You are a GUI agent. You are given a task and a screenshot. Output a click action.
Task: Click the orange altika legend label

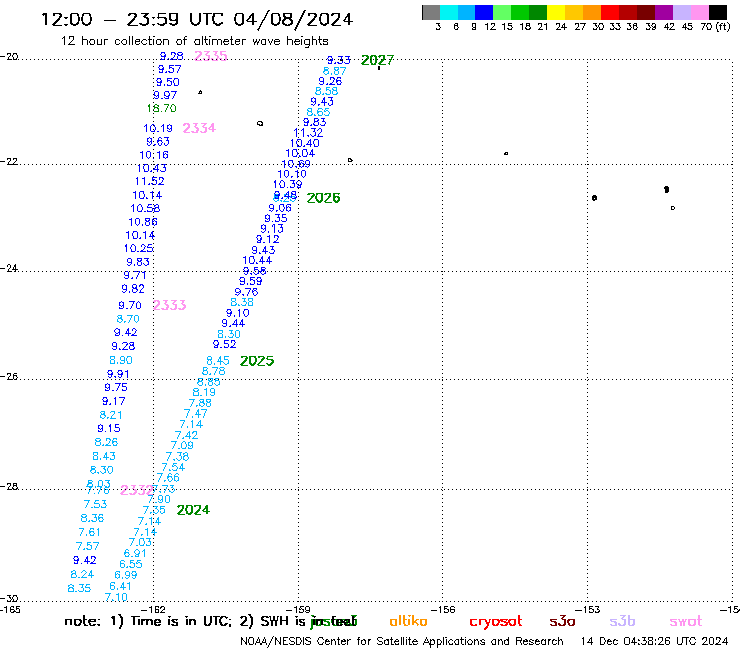[x=408, y=621]
